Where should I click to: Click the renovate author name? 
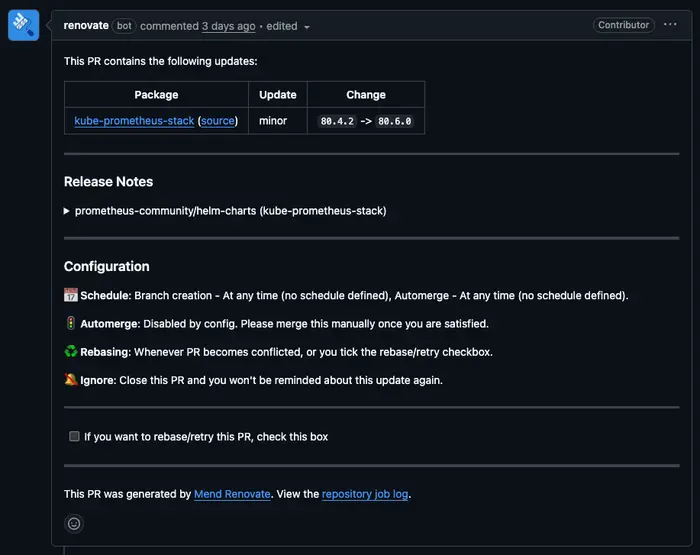pos(86,25)
